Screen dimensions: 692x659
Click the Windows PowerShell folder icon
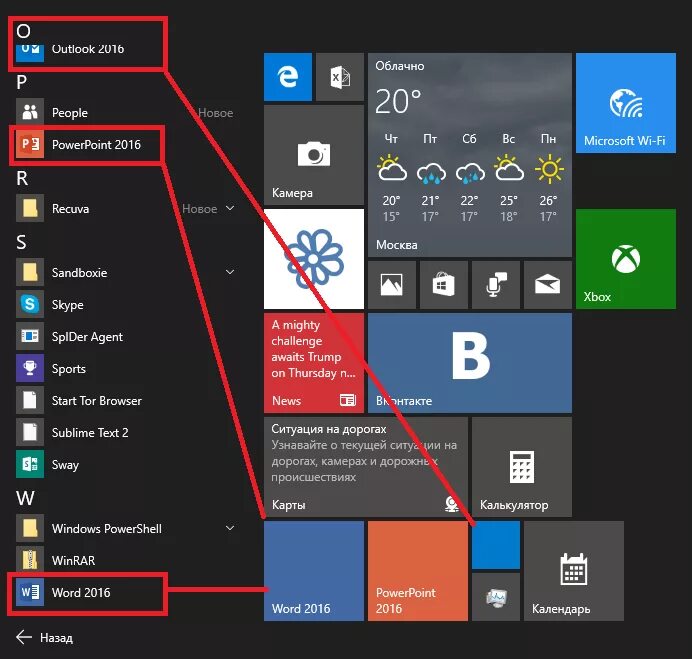pos(30,528)
